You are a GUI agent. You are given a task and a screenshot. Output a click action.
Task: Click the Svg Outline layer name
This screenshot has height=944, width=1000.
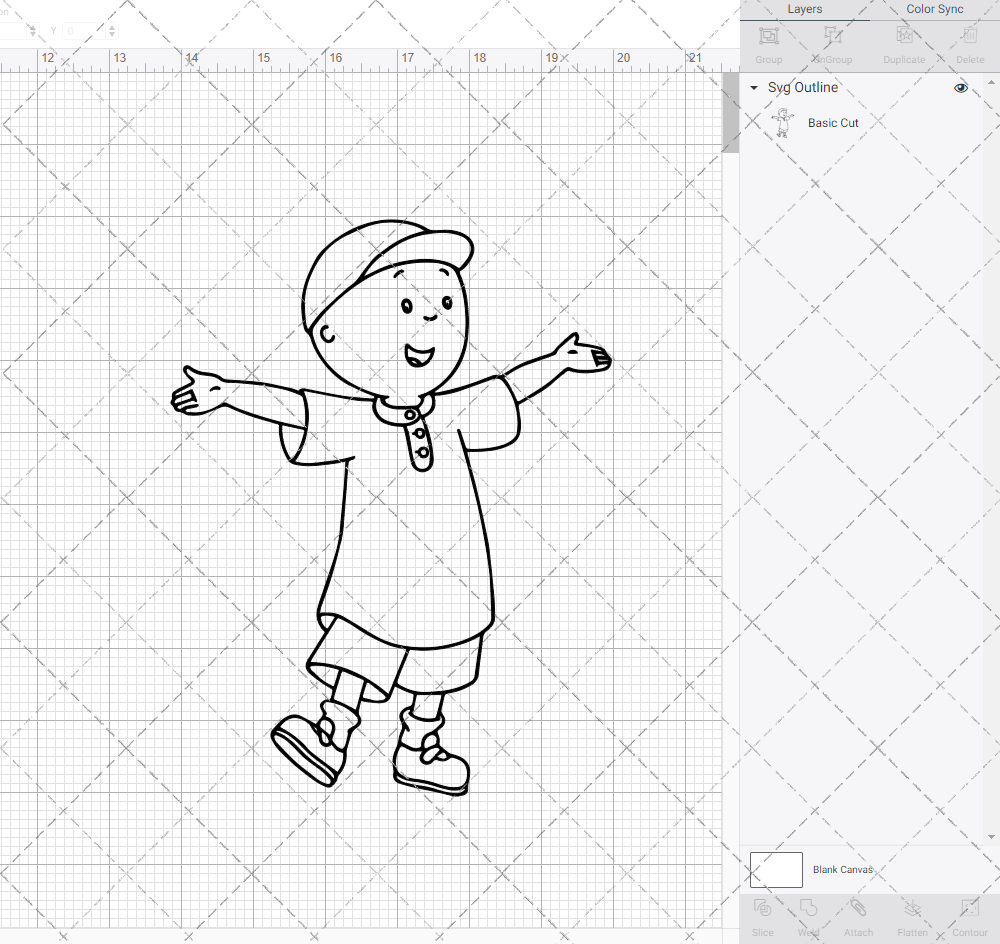pyautogui.click(x=802, y=87)
